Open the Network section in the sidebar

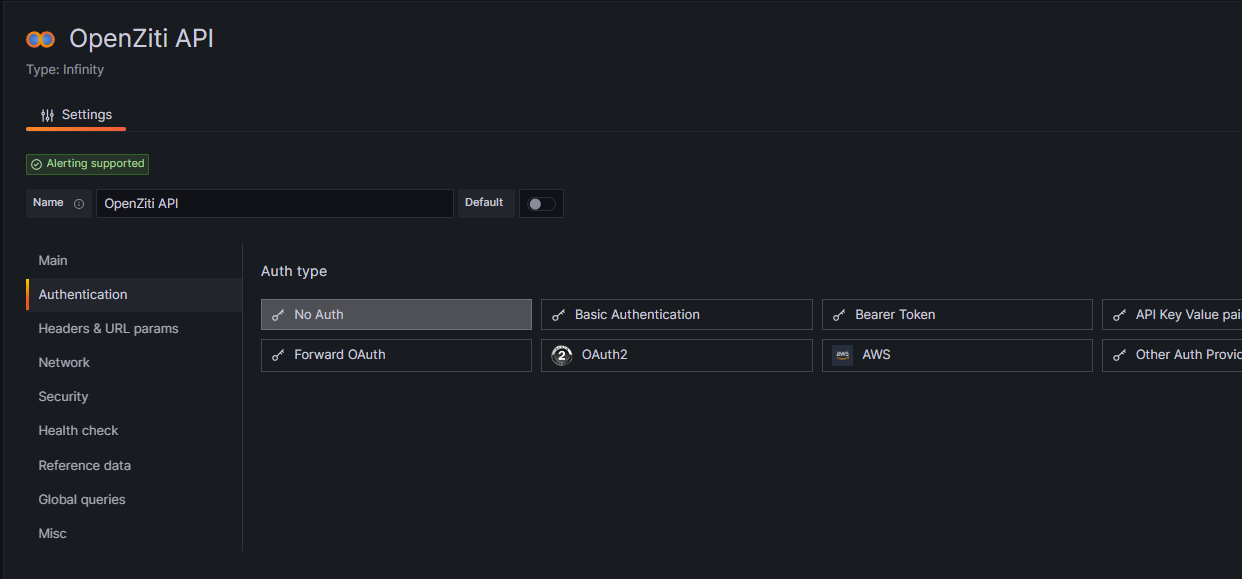coord(64,362)
